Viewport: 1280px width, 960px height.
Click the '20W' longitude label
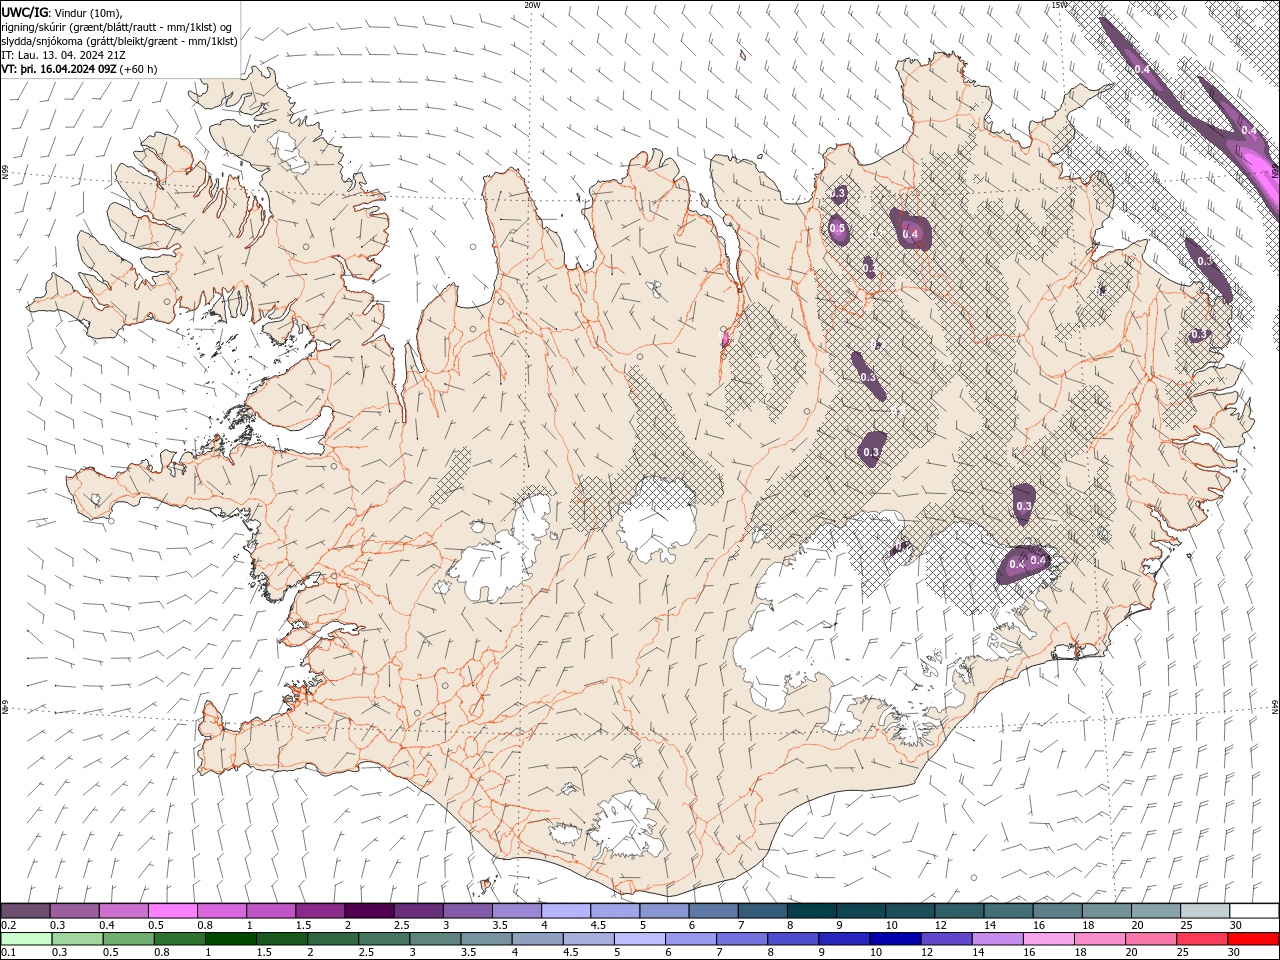(x=532, y=5)
